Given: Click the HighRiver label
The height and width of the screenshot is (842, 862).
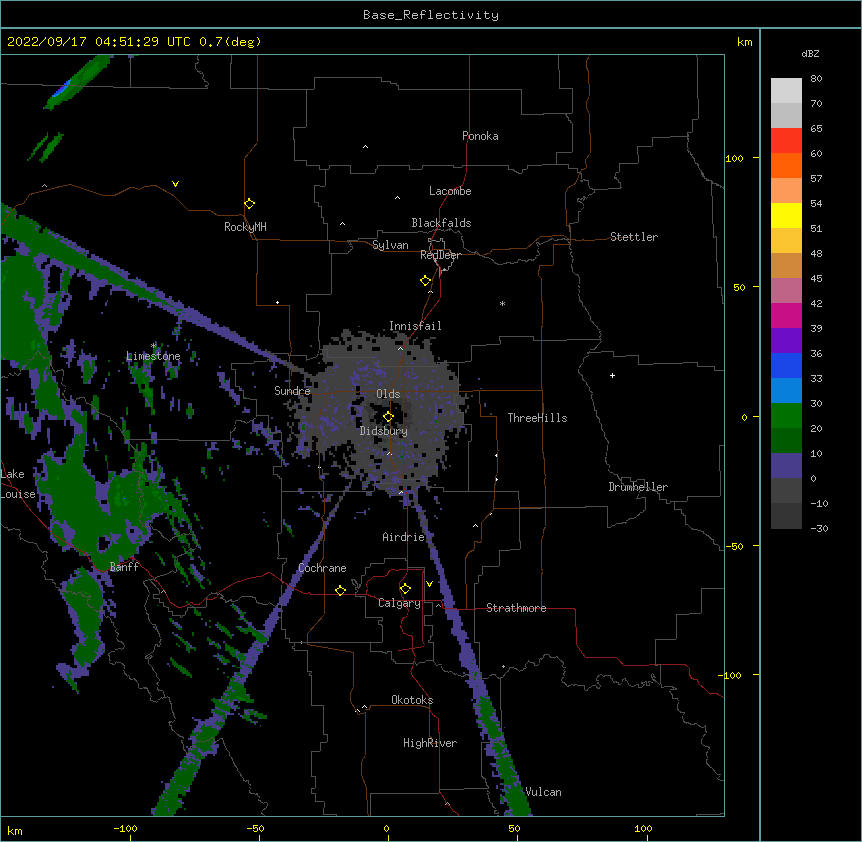Looking at the screenshot, I should 430,743.
